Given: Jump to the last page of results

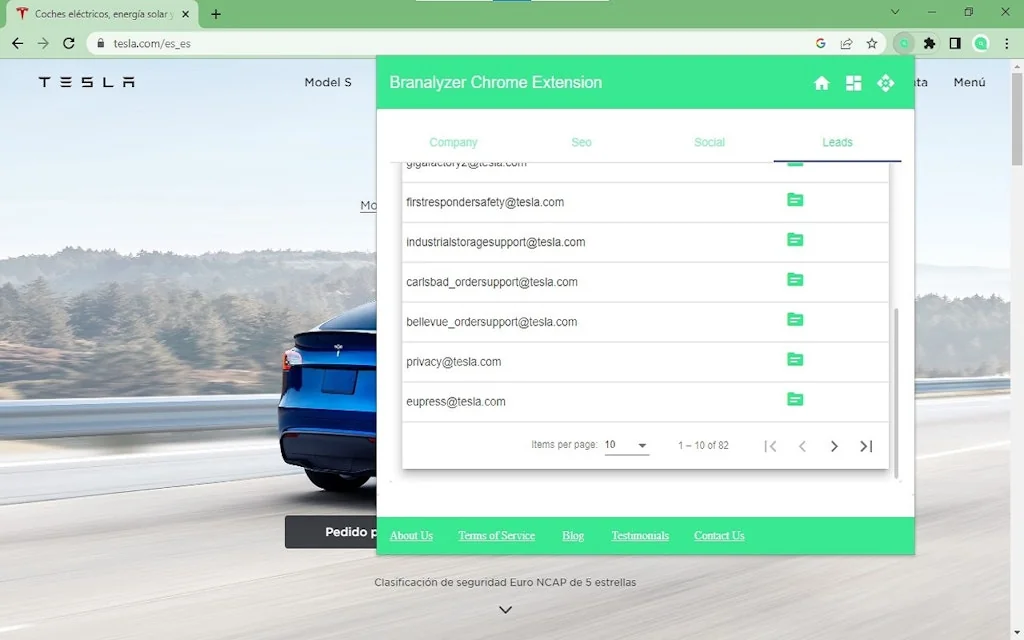Looking at the screenshot, I should click(x=865, y=446).
